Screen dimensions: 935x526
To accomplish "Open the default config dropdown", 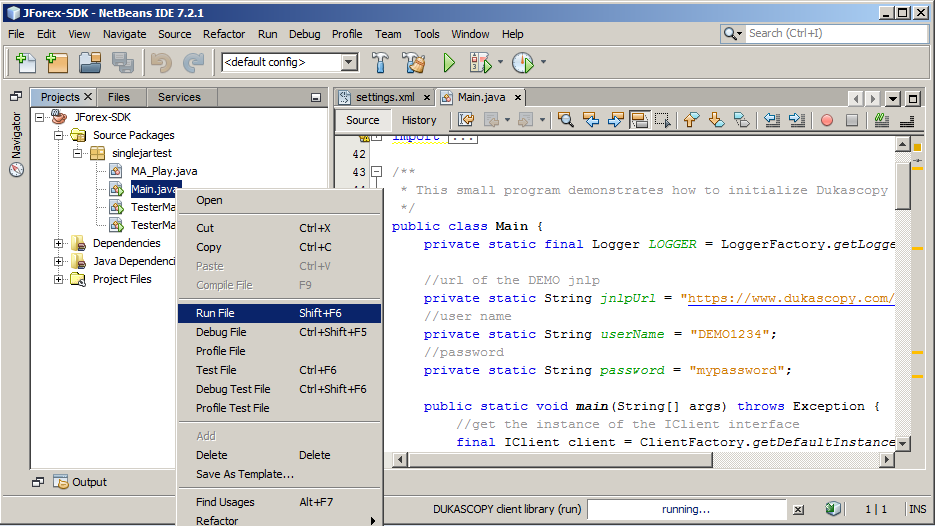I will click(349, 62).
